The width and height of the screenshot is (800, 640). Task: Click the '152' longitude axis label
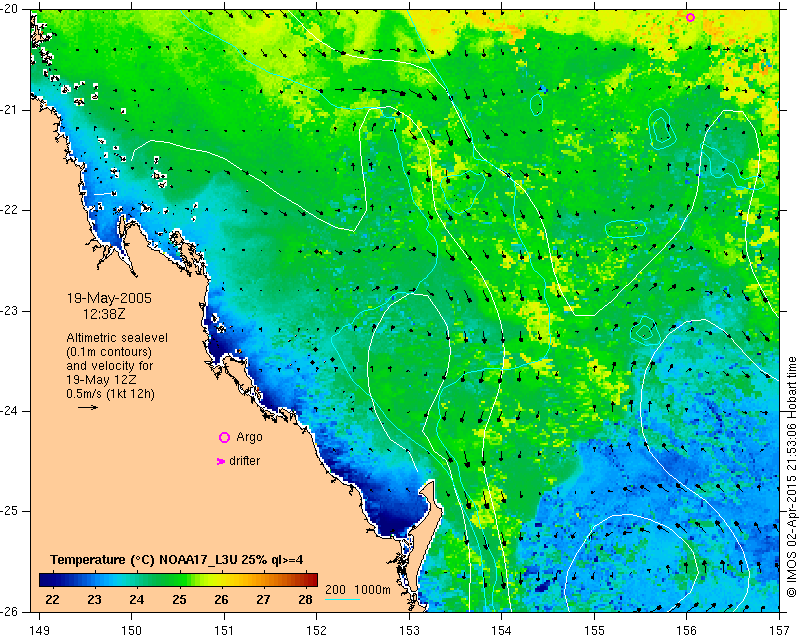[x=316, y=631]
